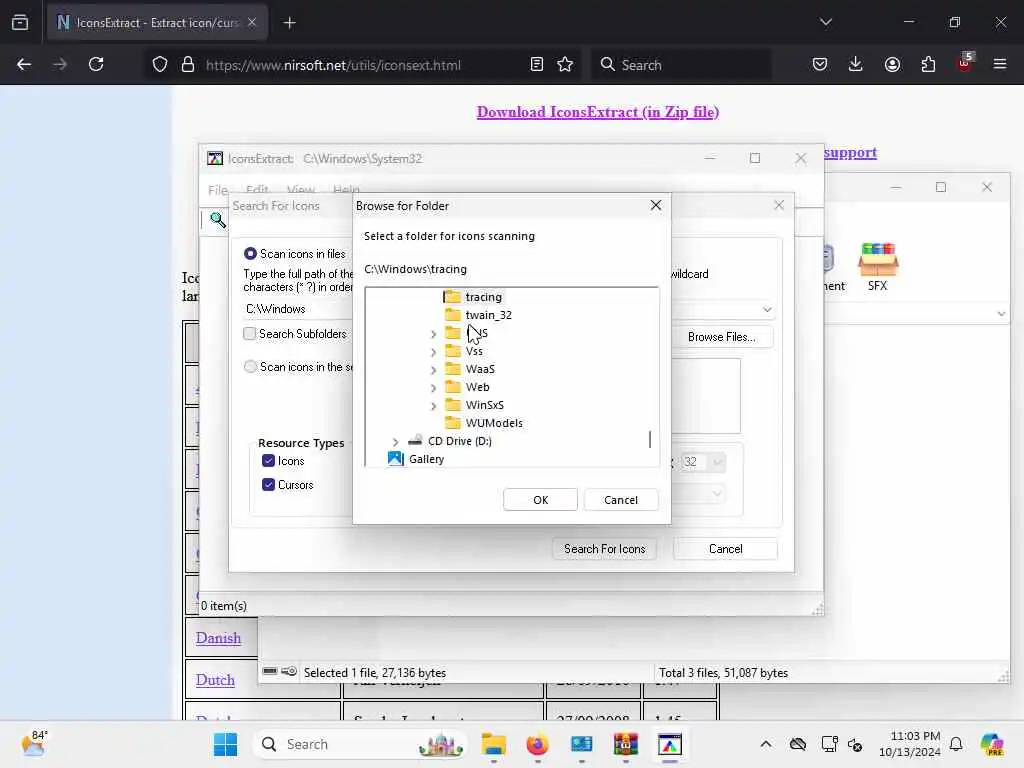Open File Explorer from taskbar
The height and width of the screenshot is (768, 1024).
point(494,744)
